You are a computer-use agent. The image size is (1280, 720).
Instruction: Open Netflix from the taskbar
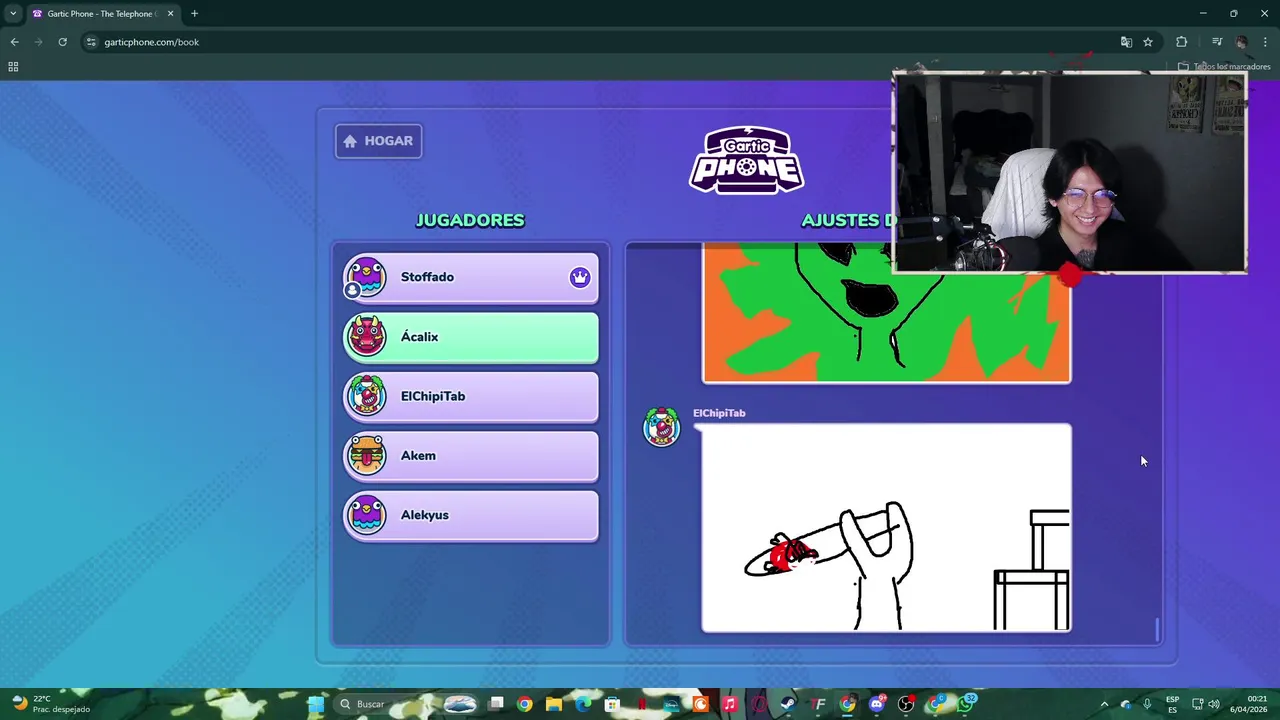(641, 704)
